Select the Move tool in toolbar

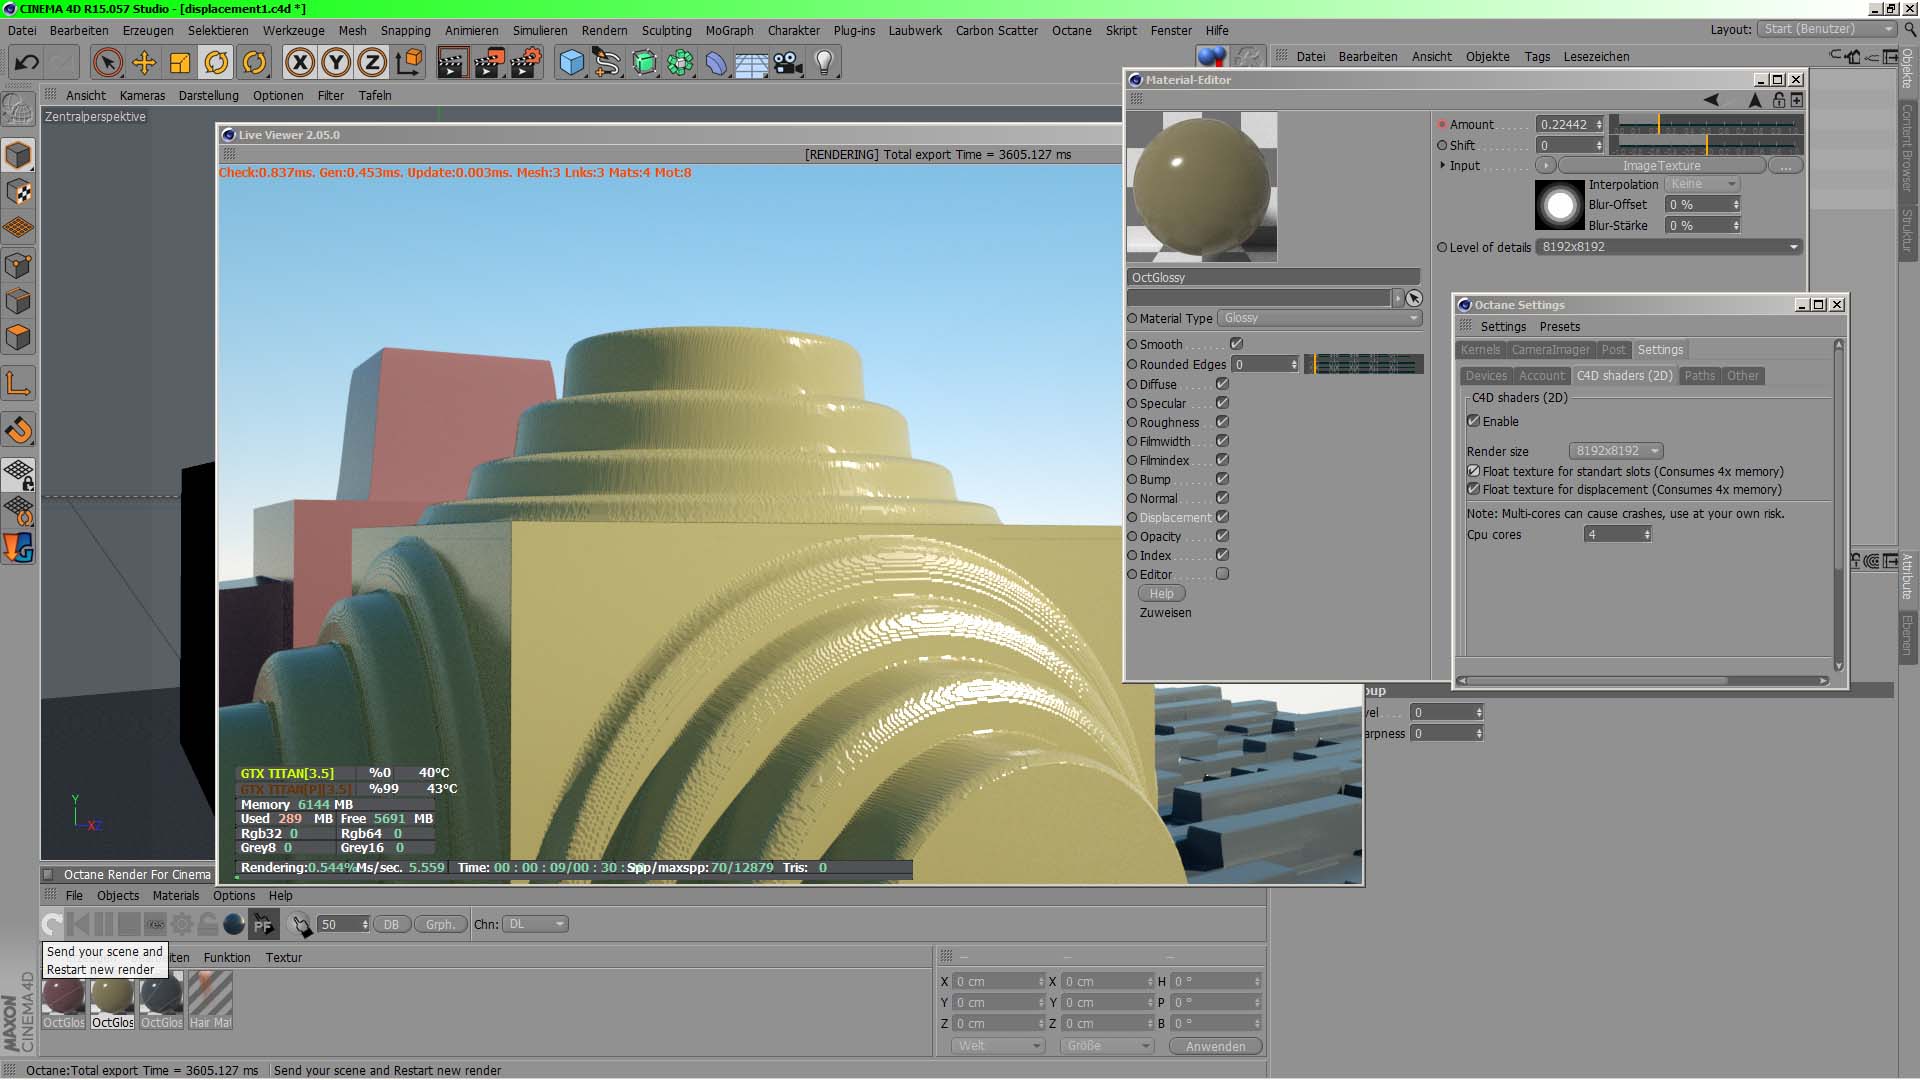pos(144,63)
